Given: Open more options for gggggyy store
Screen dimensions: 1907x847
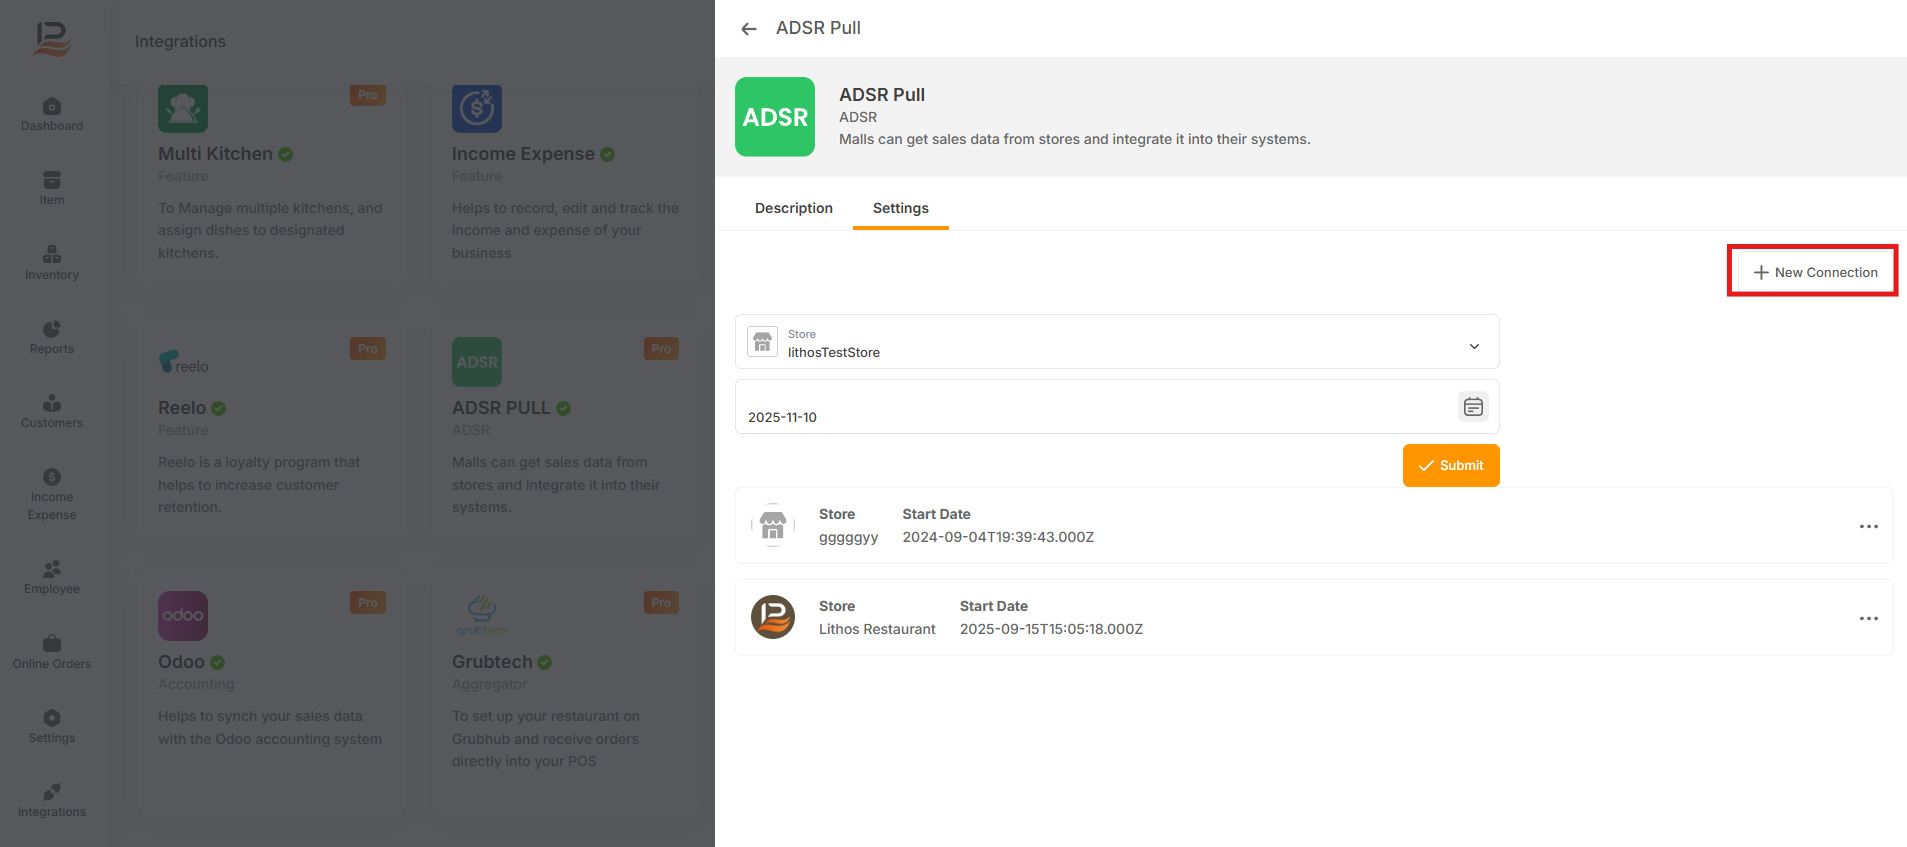Looking at the screenshot, I should pyautogui.click(x=1868, y=526).
